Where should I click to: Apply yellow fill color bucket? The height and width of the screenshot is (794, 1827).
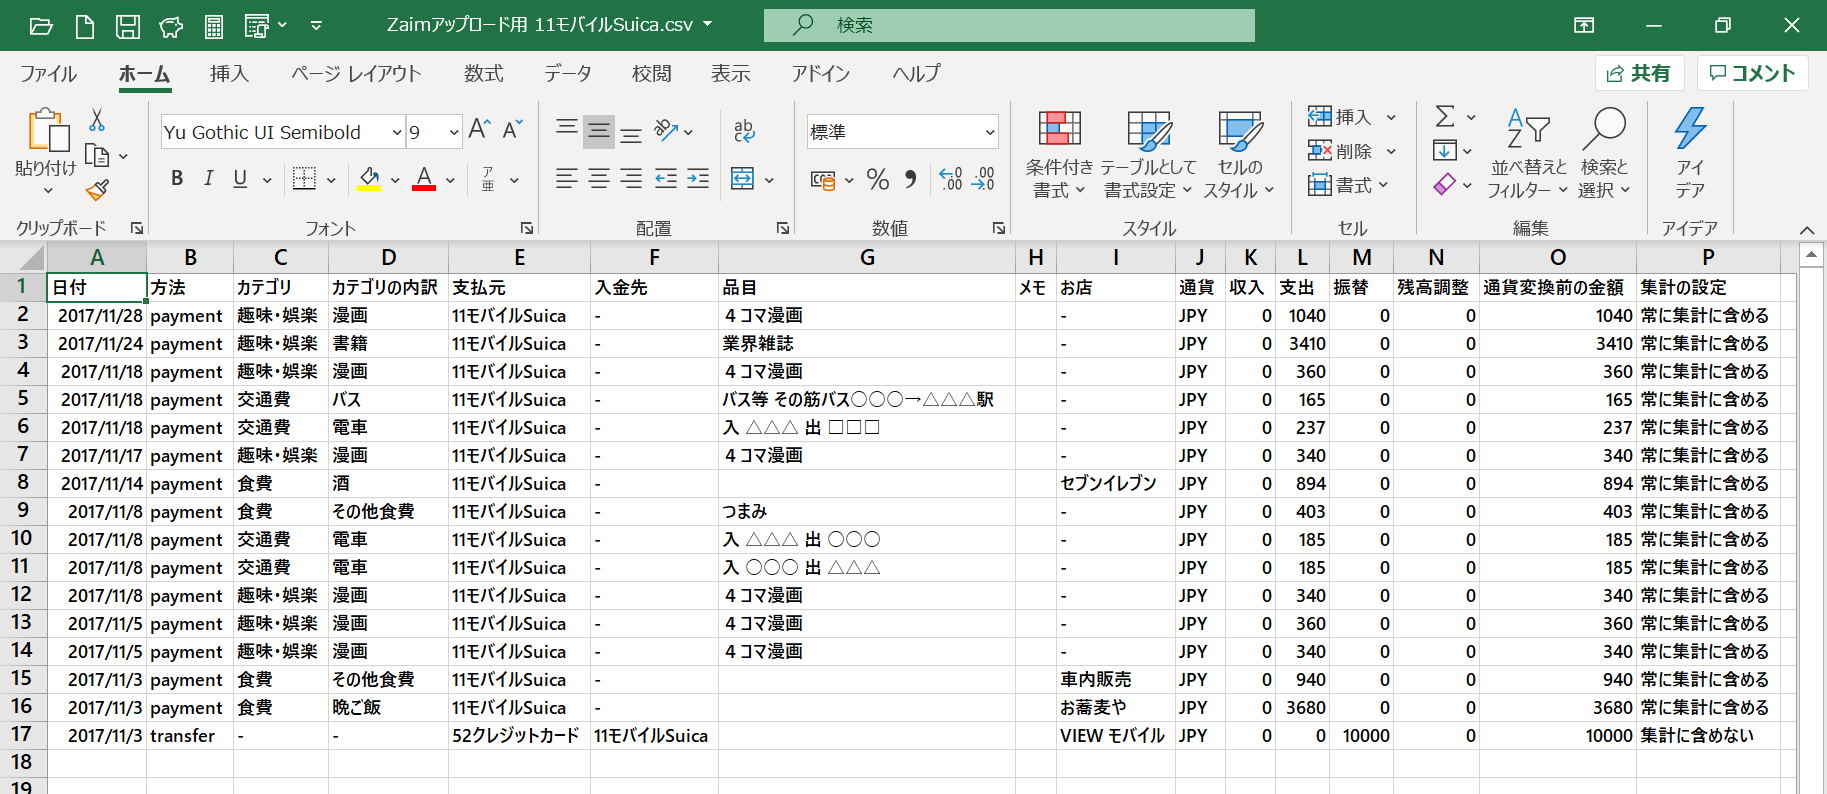[369, 179]
